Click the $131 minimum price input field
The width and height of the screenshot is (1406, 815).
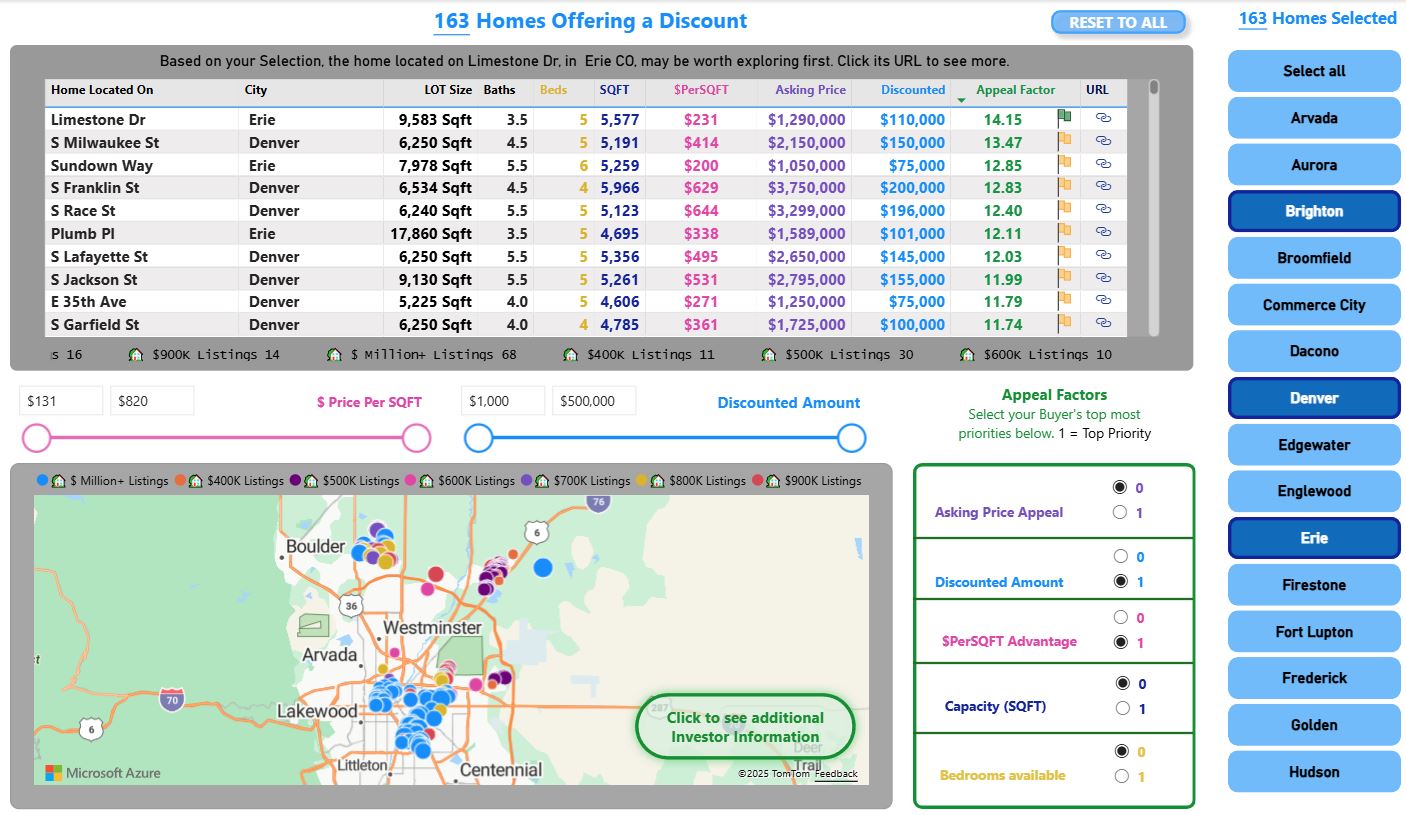click(x=61, y=400)
